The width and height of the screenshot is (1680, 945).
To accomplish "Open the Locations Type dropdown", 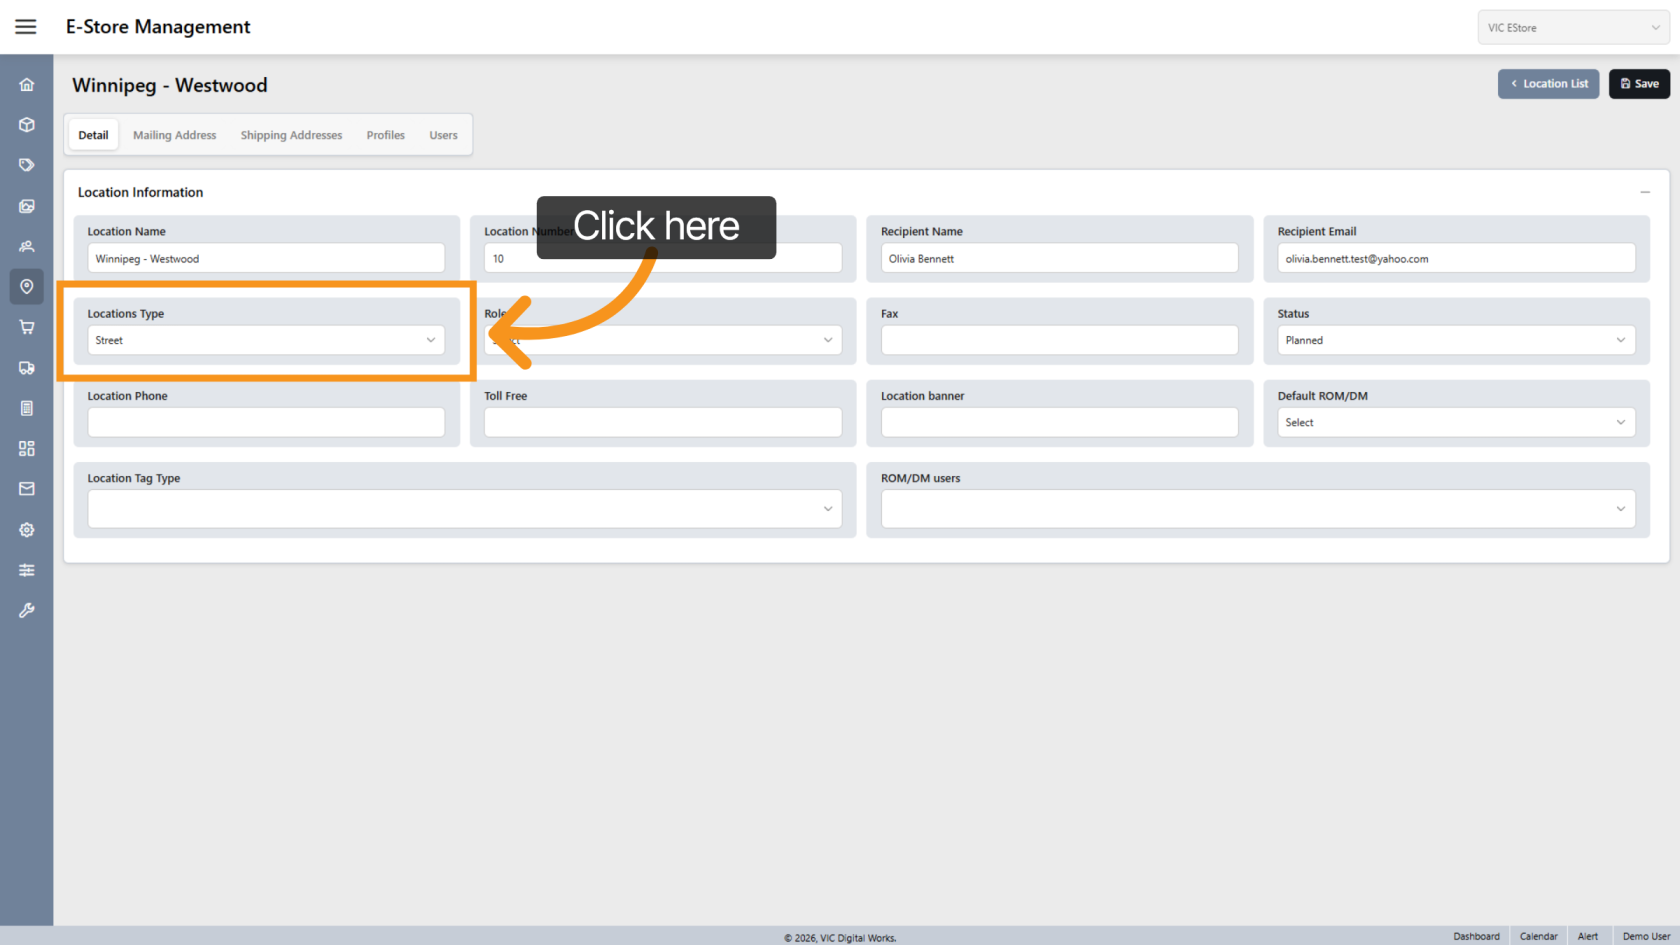I will pos(266,340).
